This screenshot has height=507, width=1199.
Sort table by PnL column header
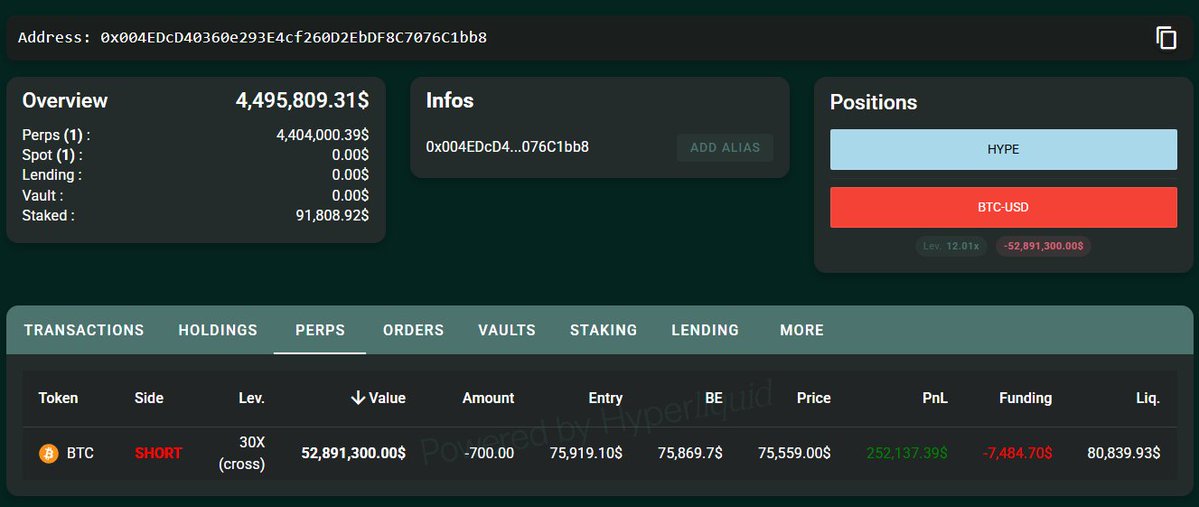coord(935,398)
